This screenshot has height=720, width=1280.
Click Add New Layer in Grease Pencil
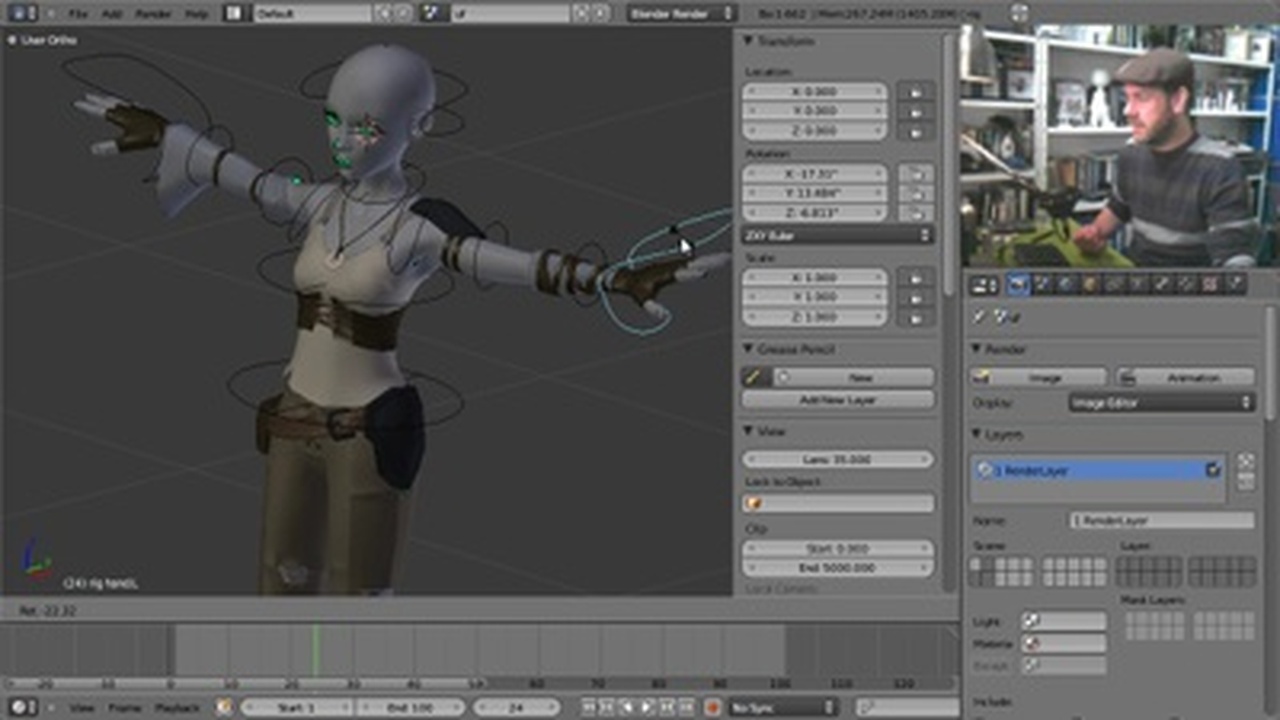(838, 399)
